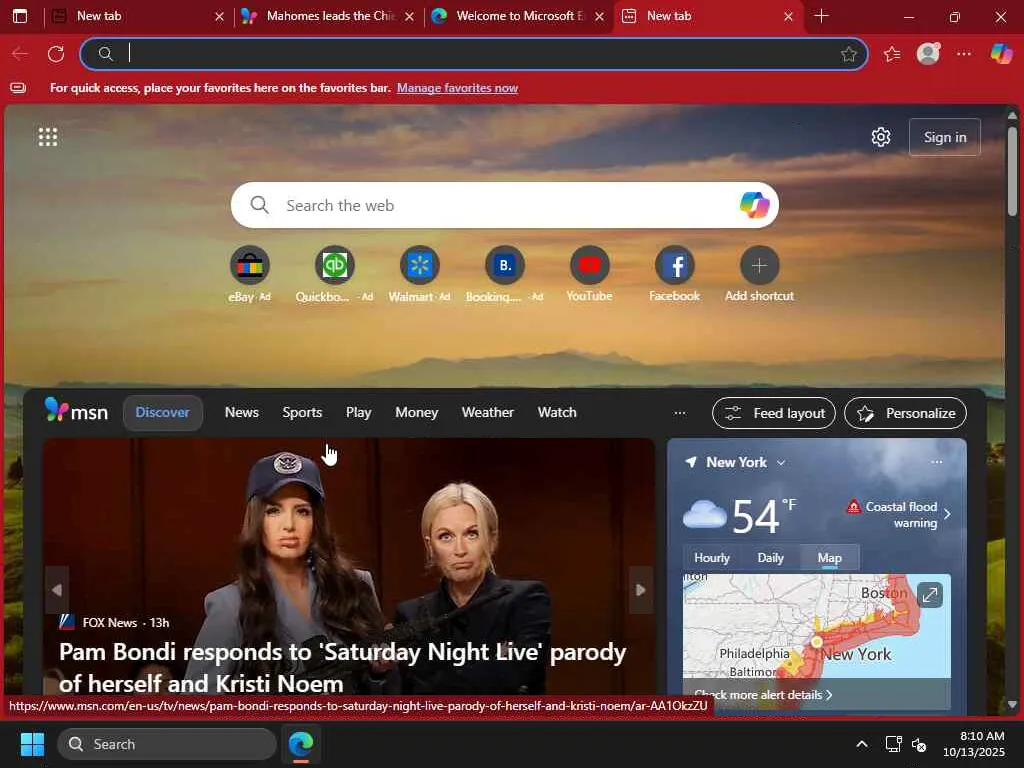
Task: Switch weather card to Hourly
Action: (x=712, y=558)
